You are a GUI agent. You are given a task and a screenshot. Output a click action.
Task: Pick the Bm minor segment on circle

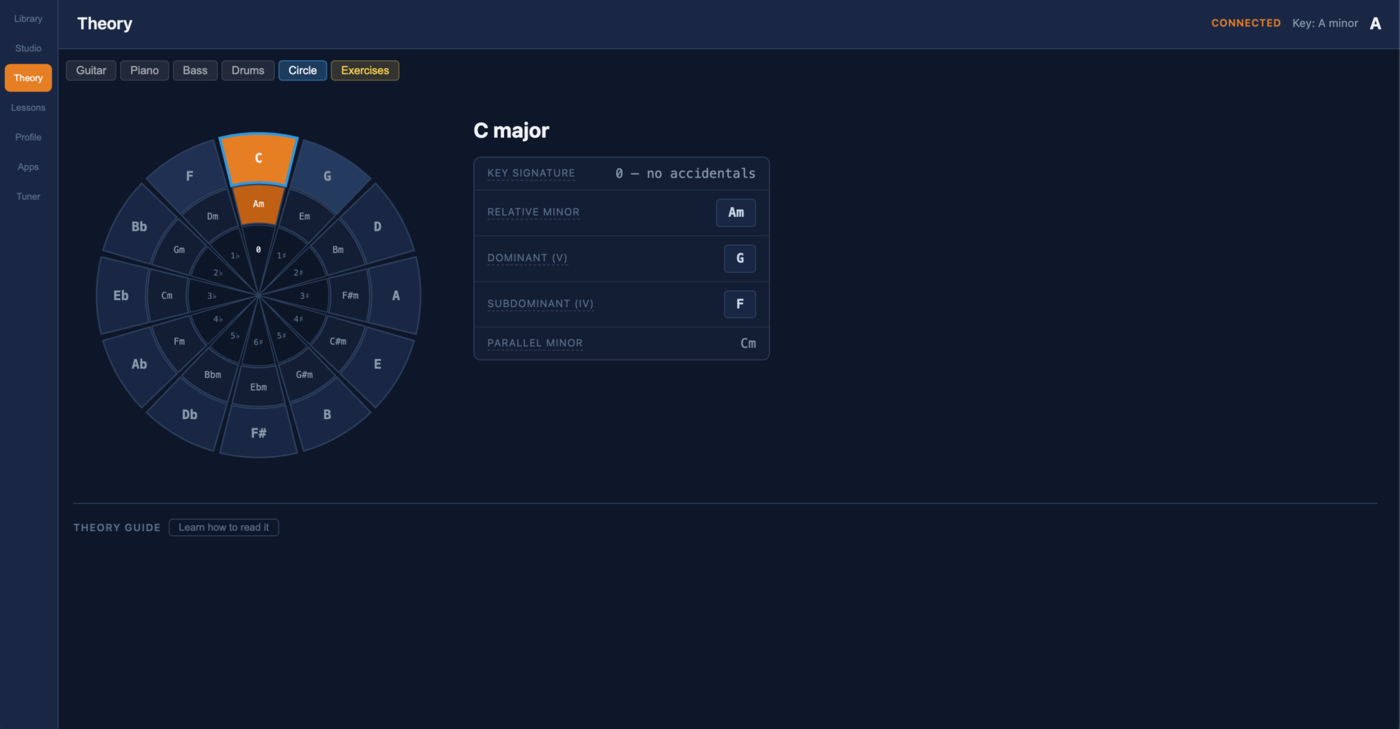click(x=338, y=249)
